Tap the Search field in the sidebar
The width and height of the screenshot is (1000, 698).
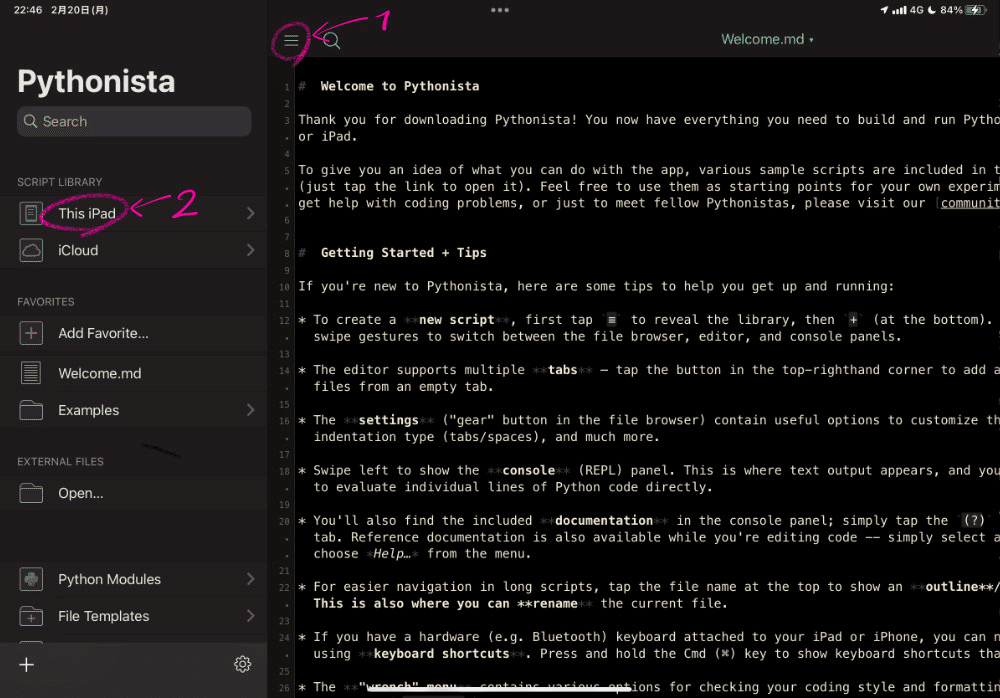133,121
